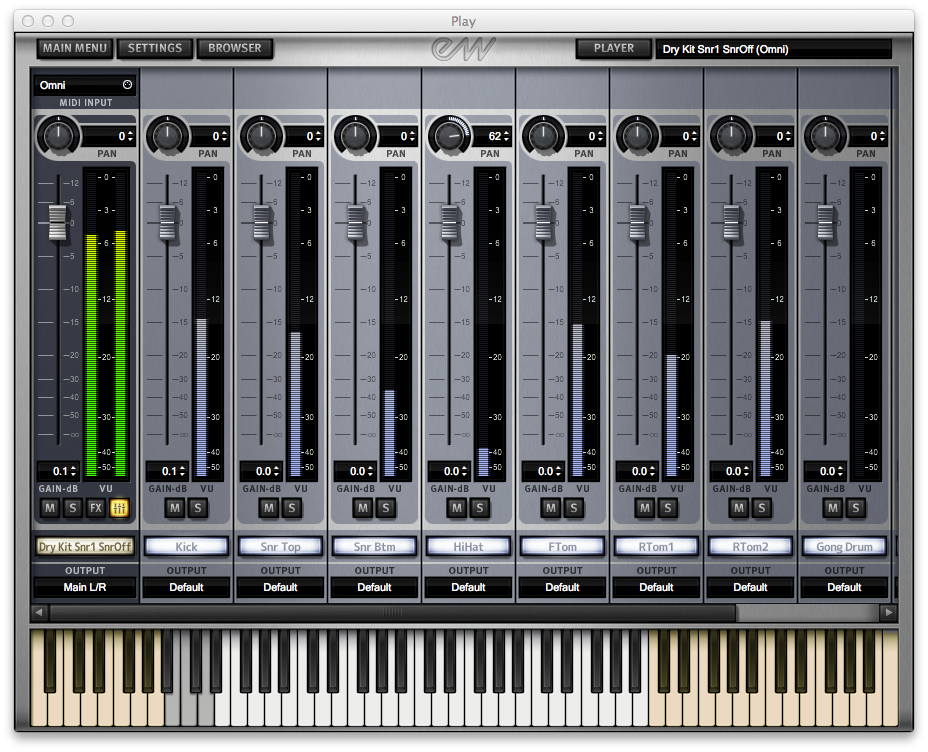This screenshot has width=928, height=752.
Task: Mute the Kick channel
Action: [x=175, y=508]
